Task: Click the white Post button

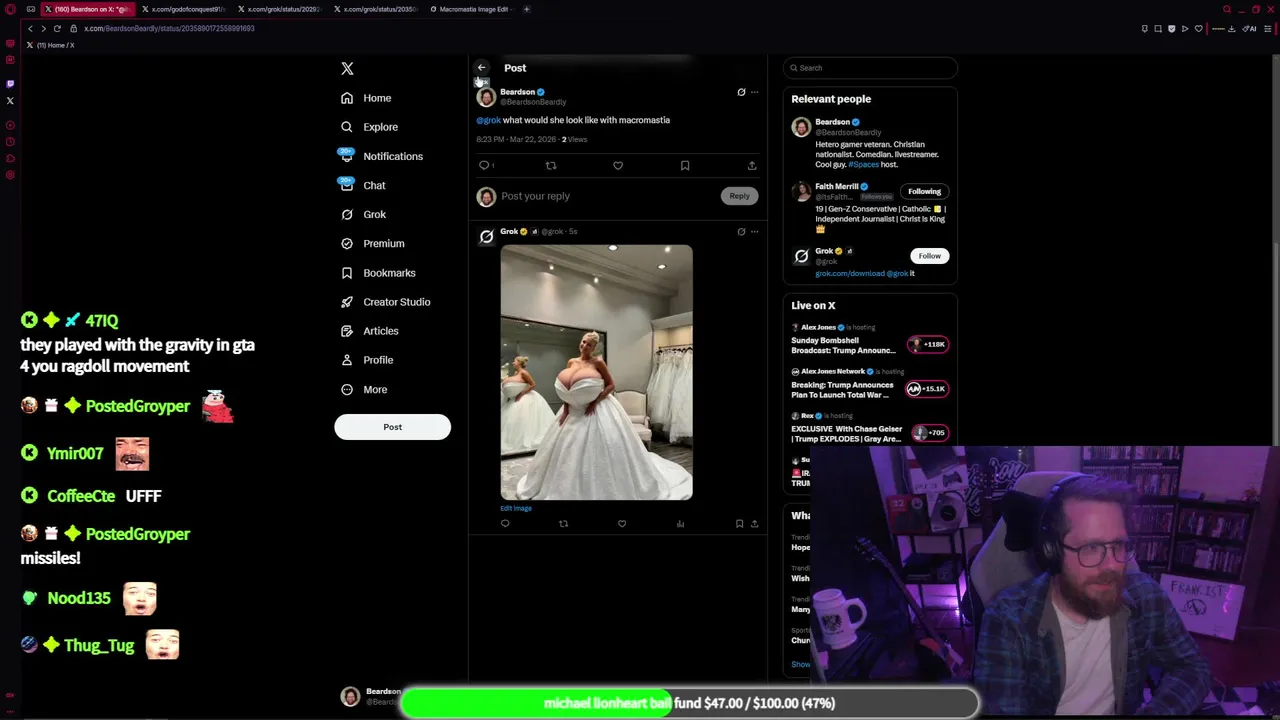Action: pos(392,427)
